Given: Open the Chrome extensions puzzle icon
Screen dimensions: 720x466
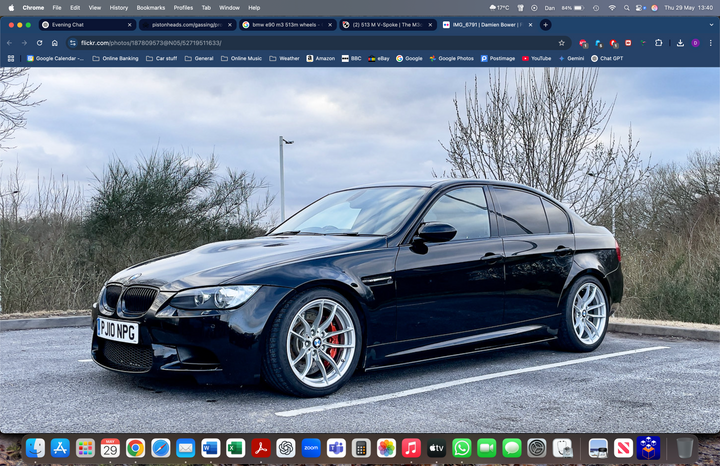Looking at the screenshot, I should pos(659,43).
